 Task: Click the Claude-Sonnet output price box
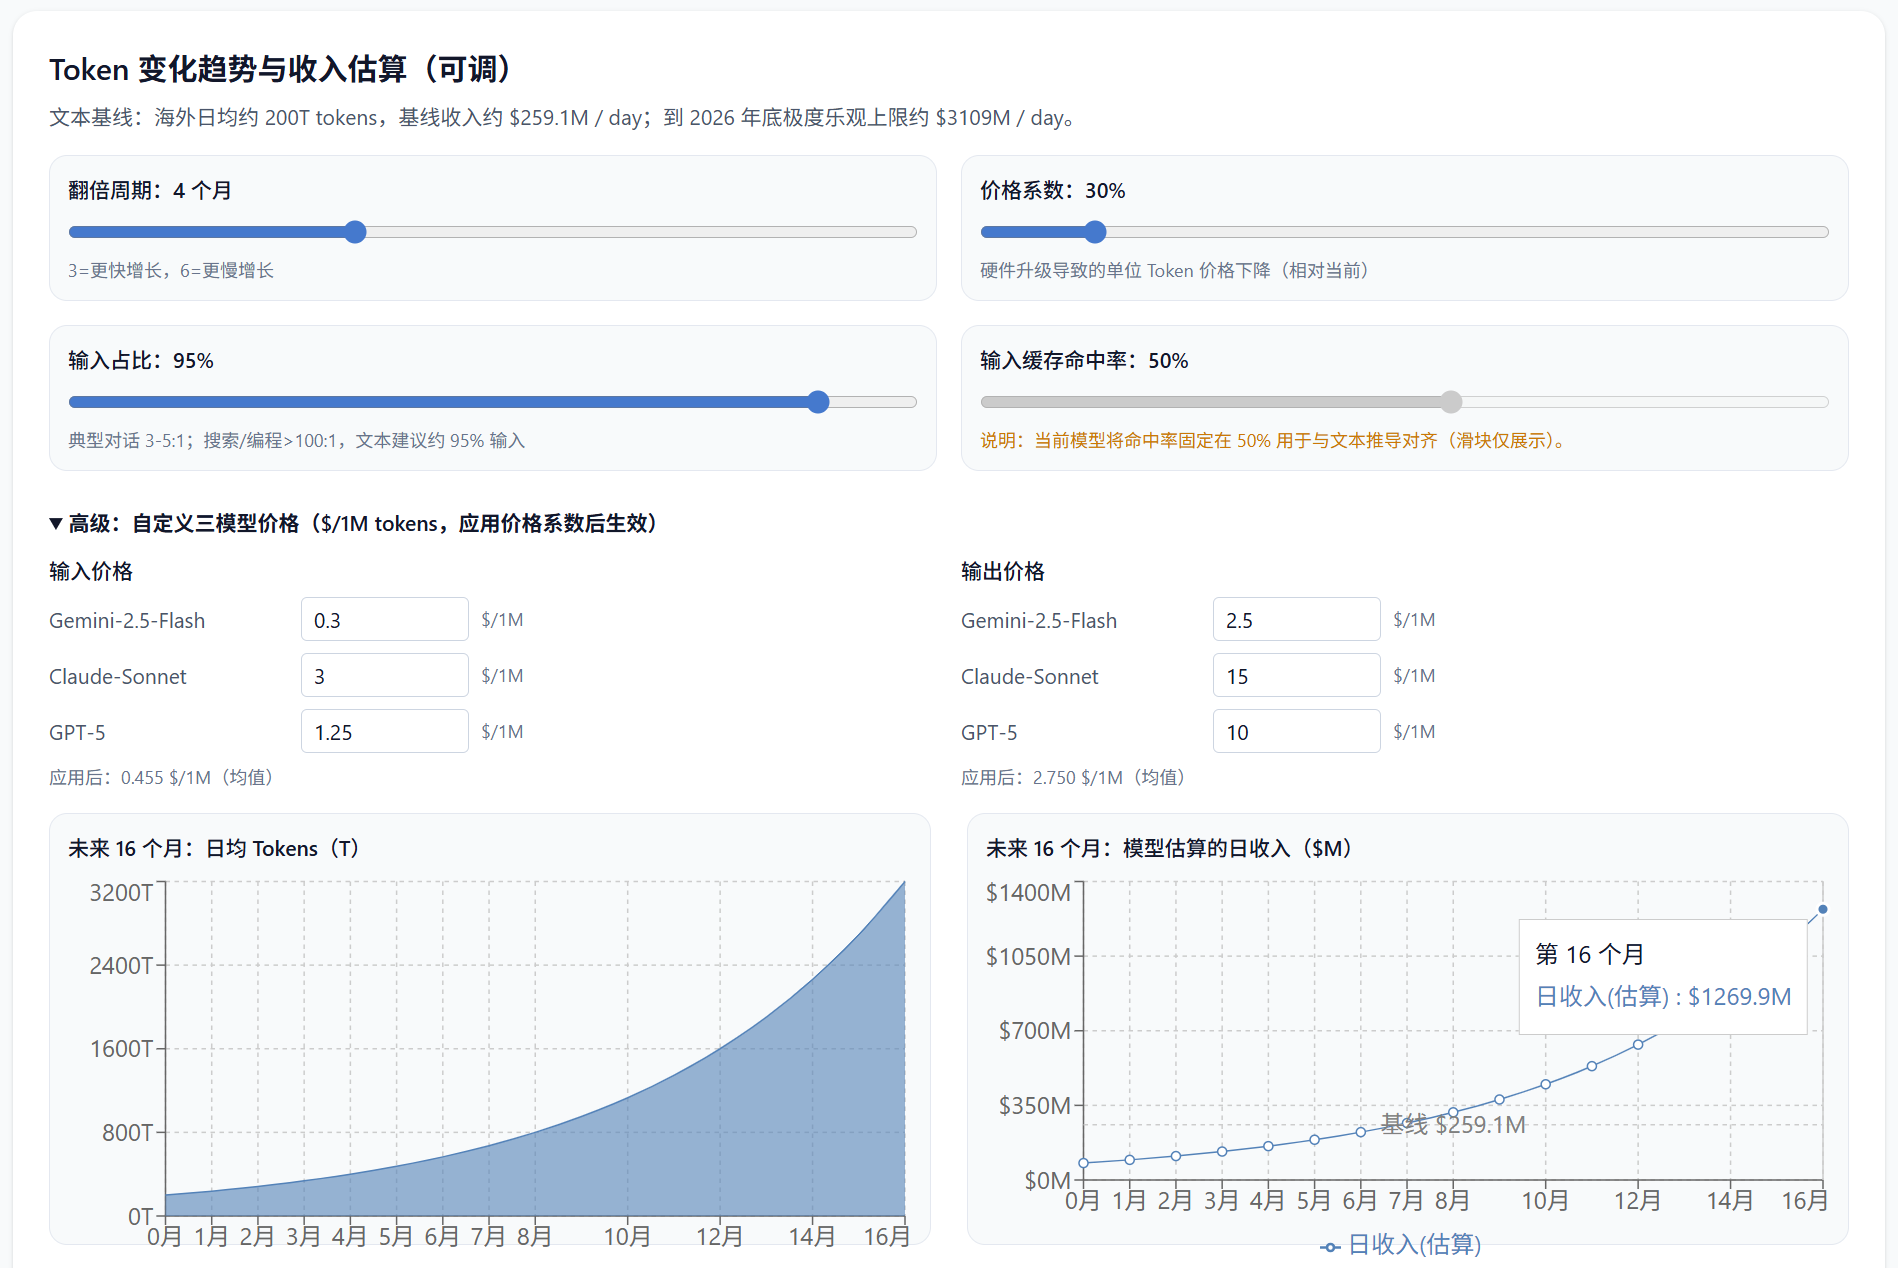pyautogui.click(x=1296, y=675)
